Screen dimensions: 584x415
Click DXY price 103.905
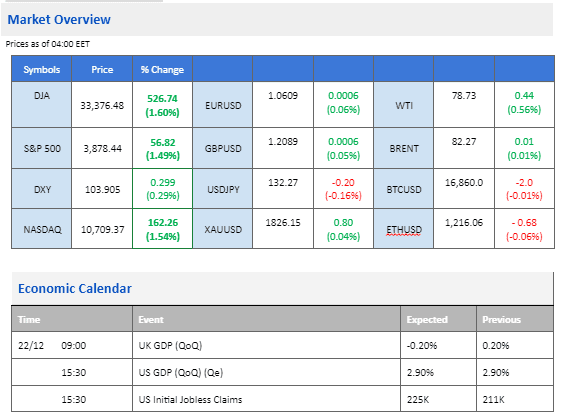point(102,190)
